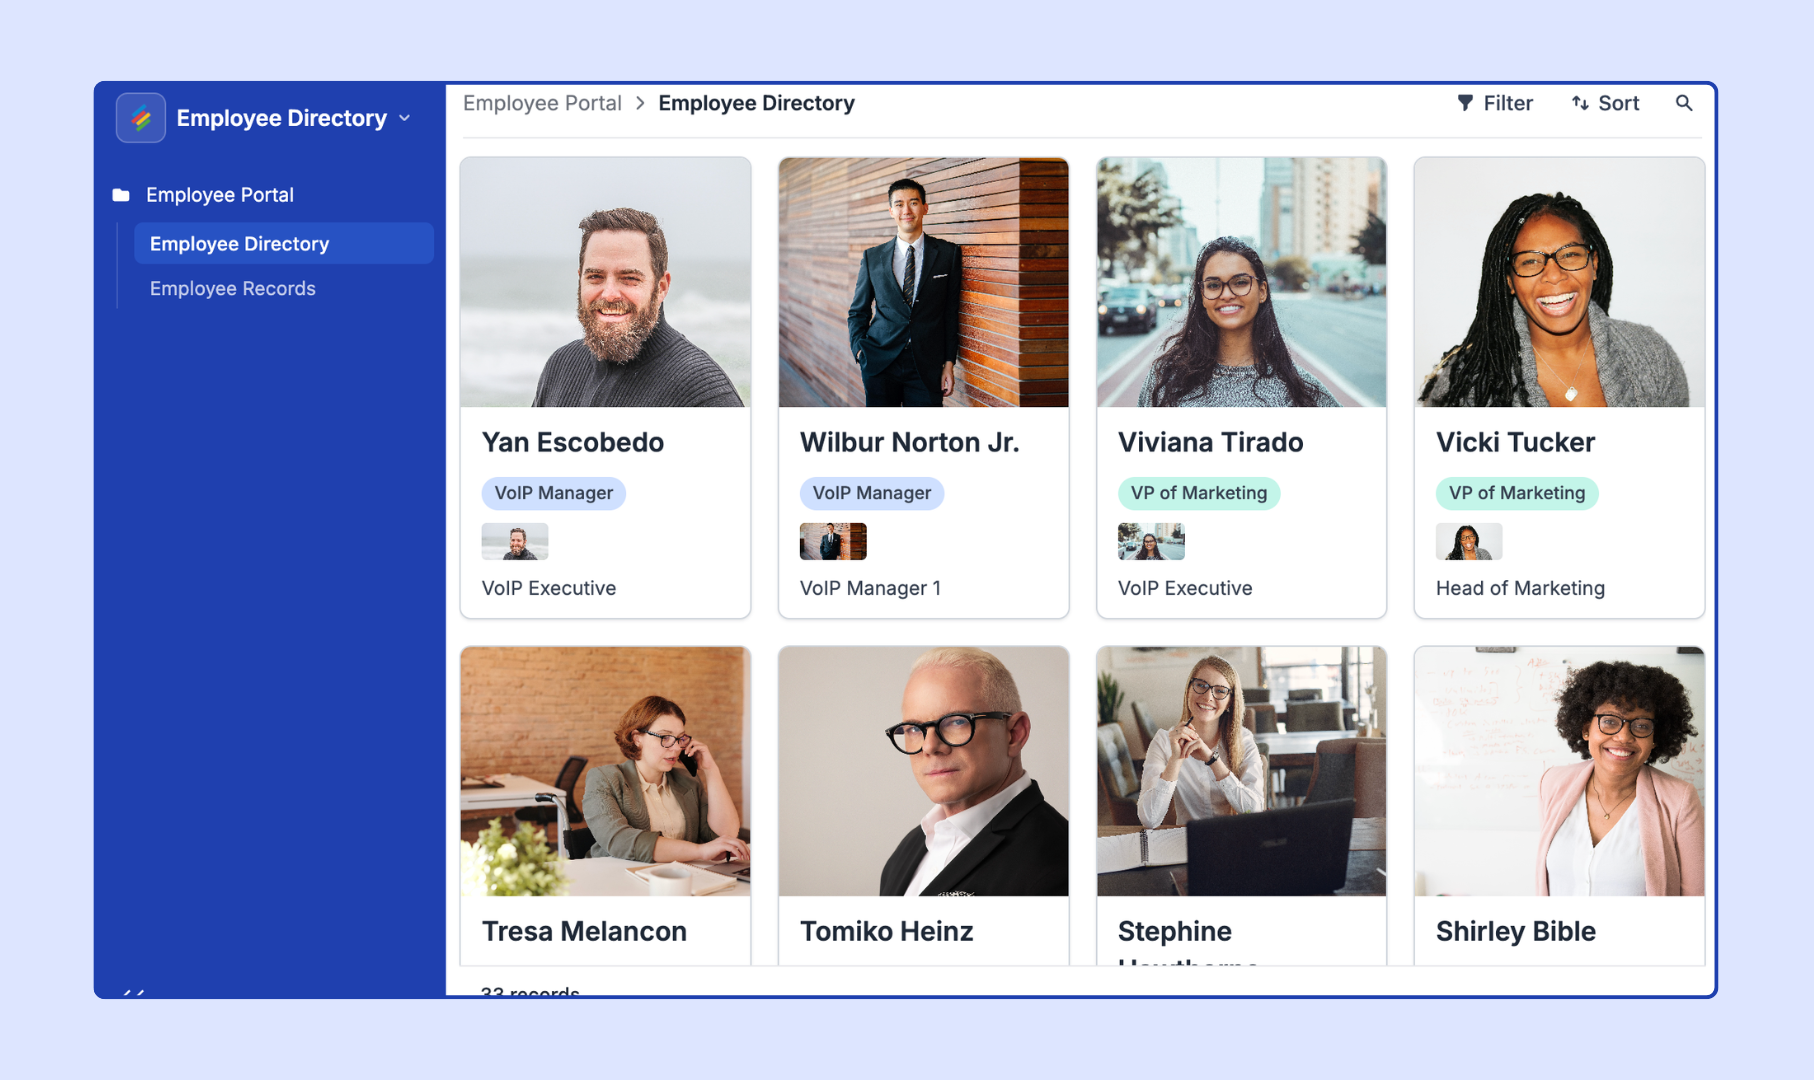Click Vicki Tucker's VP of Marketing tag
The height and width of the screenshot is (1080, 1814).
(1517, 493)
